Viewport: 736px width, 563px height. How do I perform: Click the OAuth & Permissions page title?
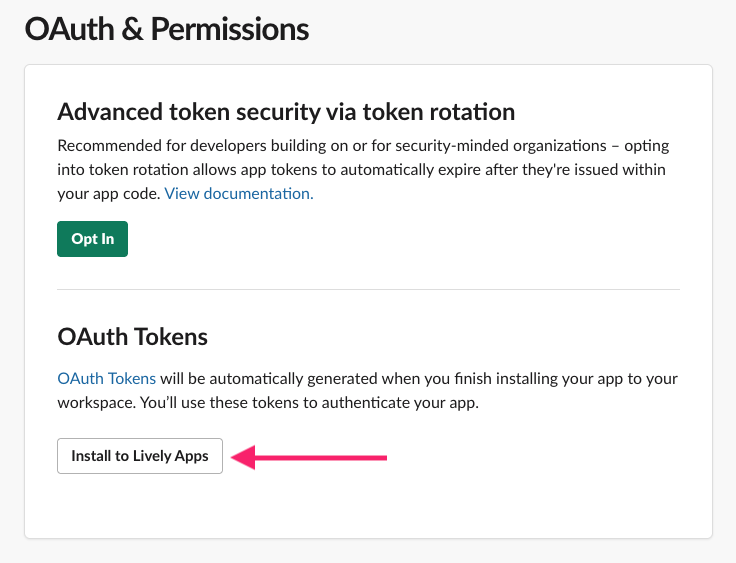click(x=166, y=30)
